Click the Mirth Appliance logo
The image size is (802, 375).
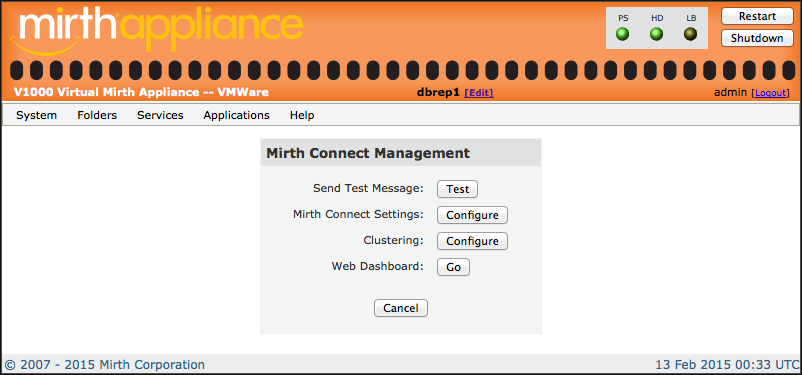(x=157, y=30)
